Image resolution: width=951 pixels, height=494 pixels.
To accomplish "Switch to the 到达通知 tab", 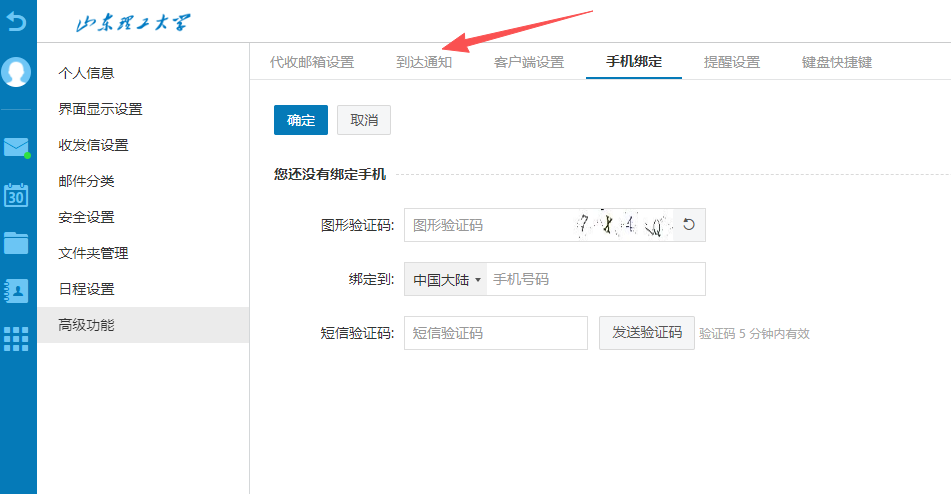I will [424, 62].
